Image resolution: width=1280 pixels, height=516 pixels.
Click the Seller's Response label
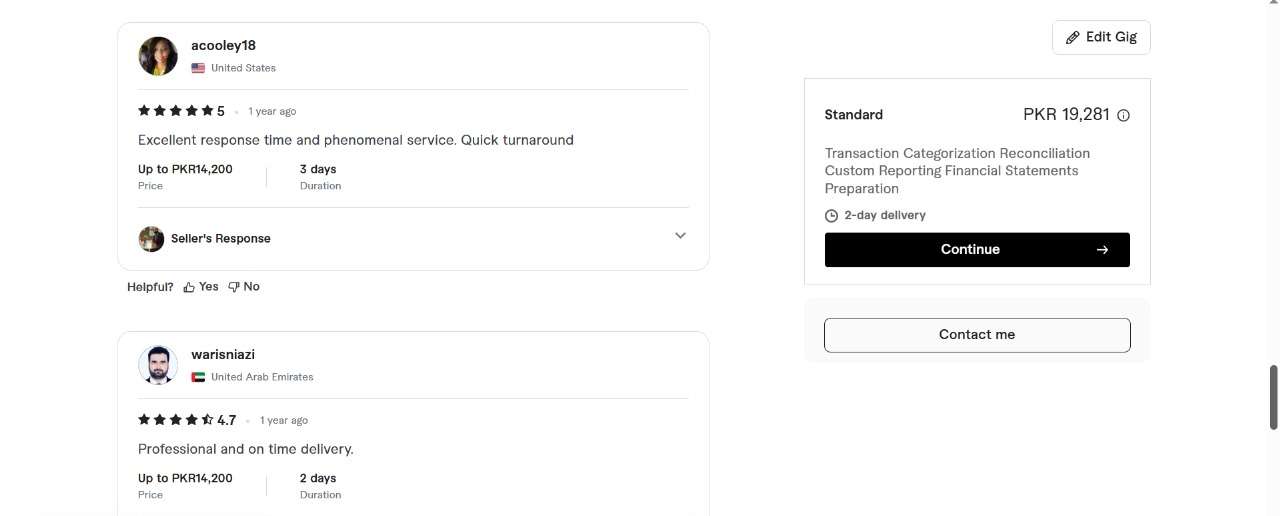click(x=220, y=239)
